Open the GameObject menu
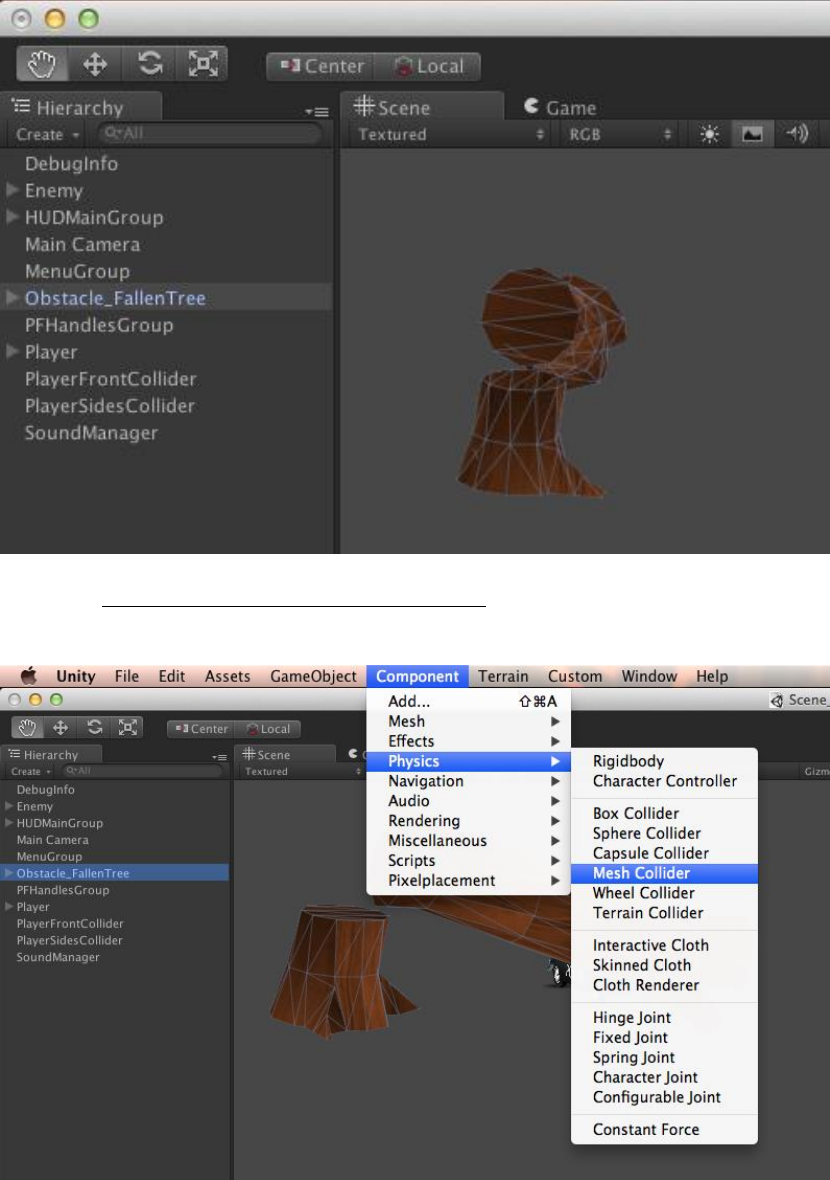The width and height of the screenshot is (830, 1180). click(x=313, y=676)
